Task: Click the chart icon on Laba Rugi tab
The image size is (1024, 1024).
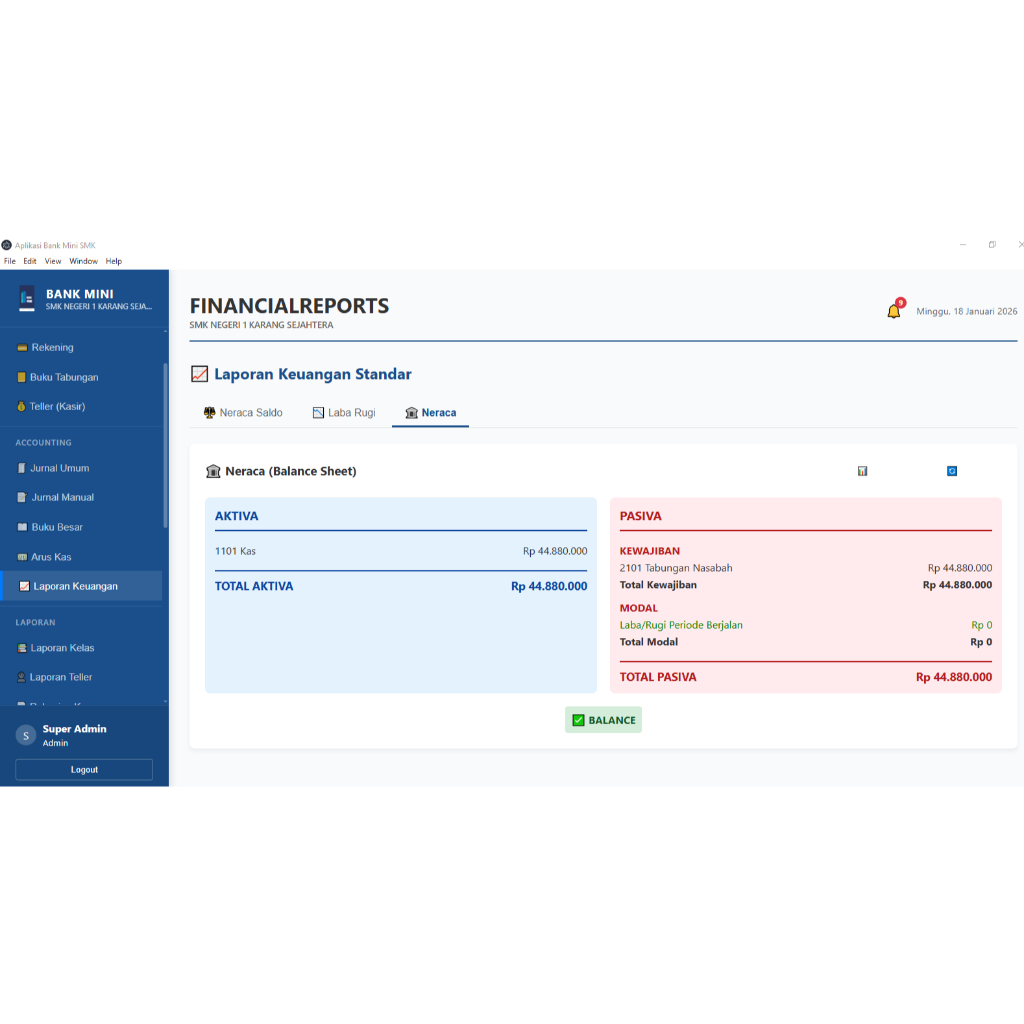Action: (318, 413)
